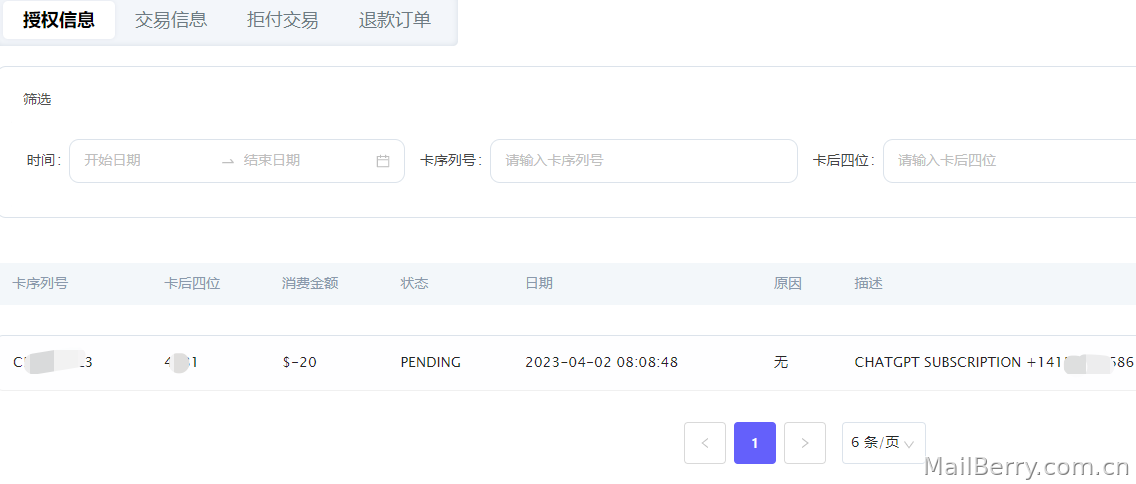Click the date 2023-04-02 08:08:48 cell
The height and width of the screenshot is (484, 1136).
(601, 362)
